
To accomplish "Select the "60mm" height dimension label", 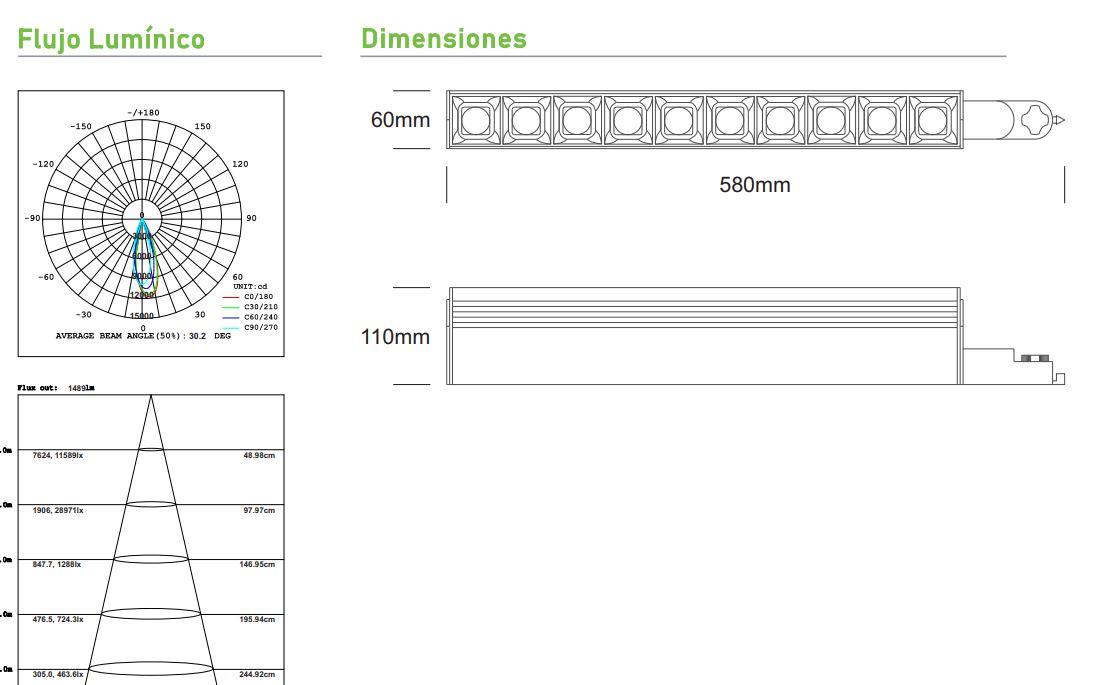I will tap(400, 120).
